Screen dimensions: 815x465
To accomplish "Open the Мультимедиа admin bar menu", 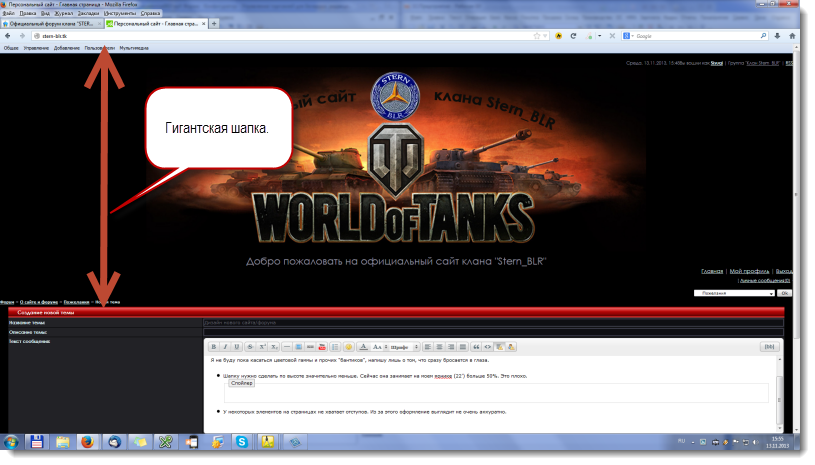I will coord(134,48).
